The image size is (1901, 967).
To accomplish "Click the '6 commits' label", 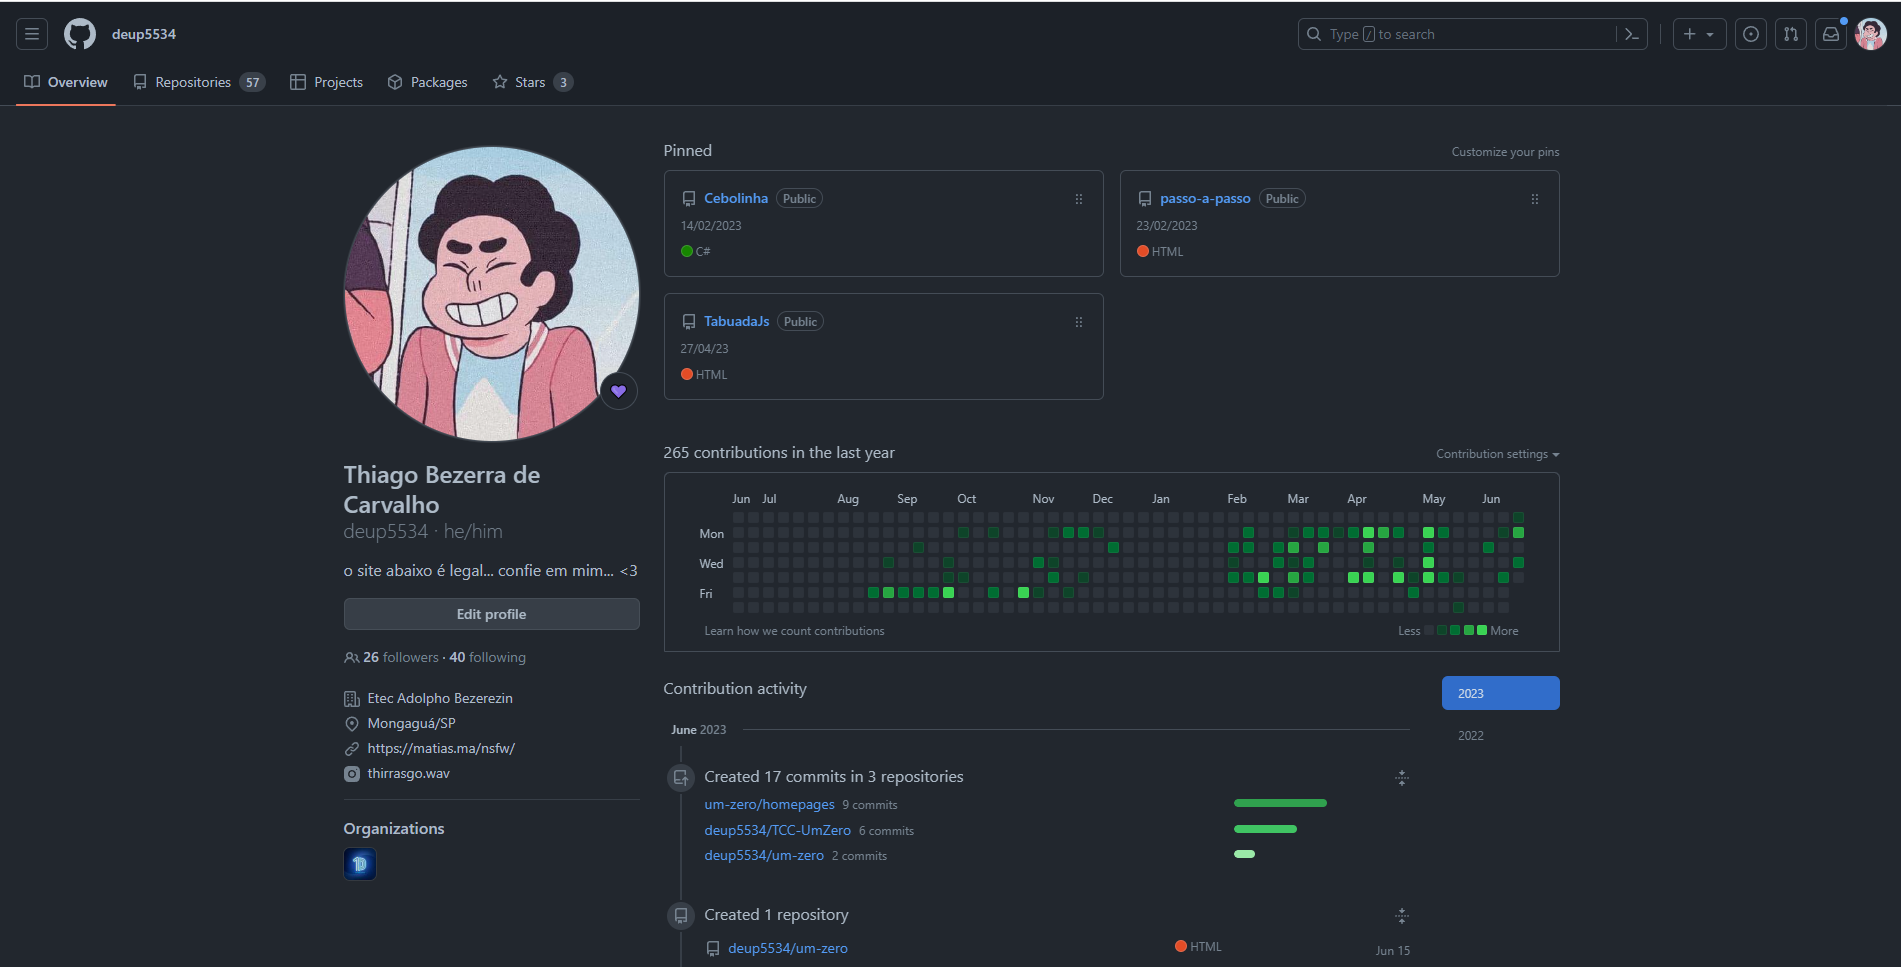I will [x=886, y=831].
